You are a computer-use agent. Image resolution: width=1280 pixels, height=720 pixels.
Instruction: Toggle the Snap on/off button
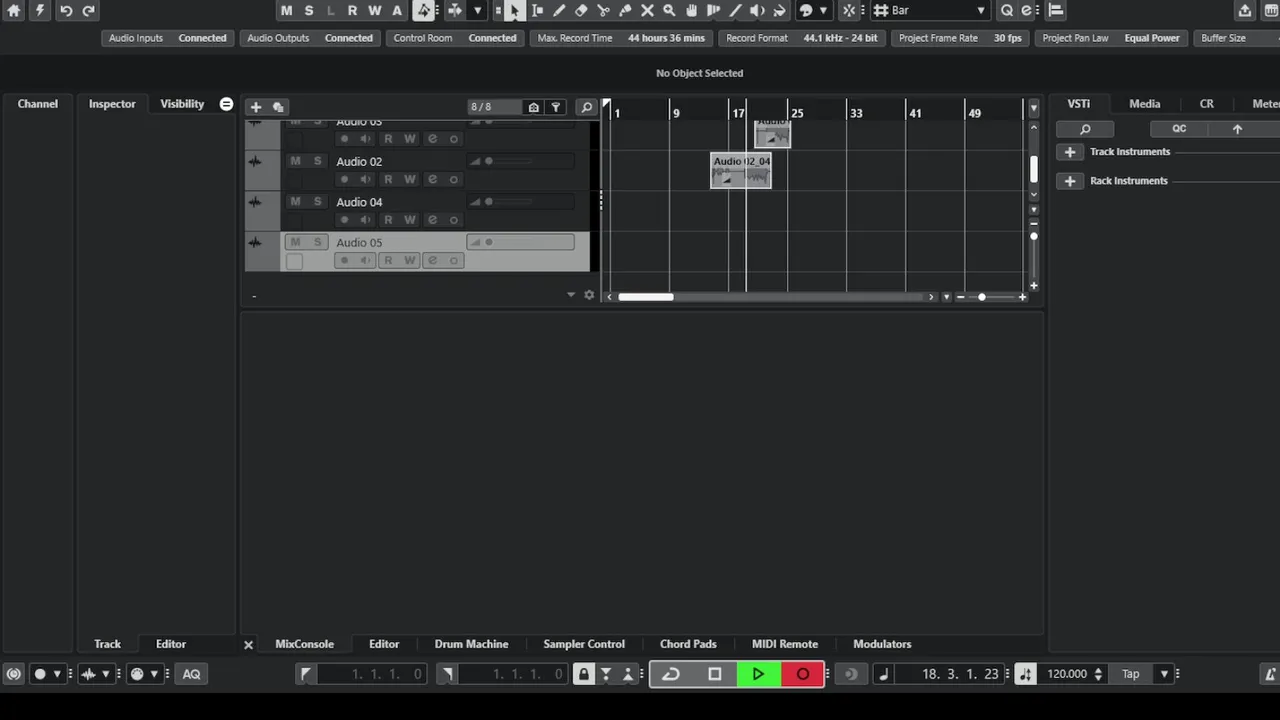(849, 10)
